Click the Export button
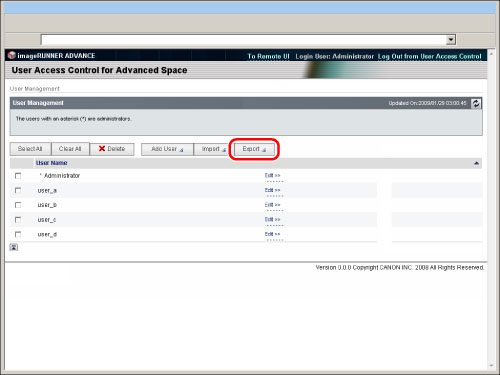This screenshot has height=375, width=500. [254, 149]
